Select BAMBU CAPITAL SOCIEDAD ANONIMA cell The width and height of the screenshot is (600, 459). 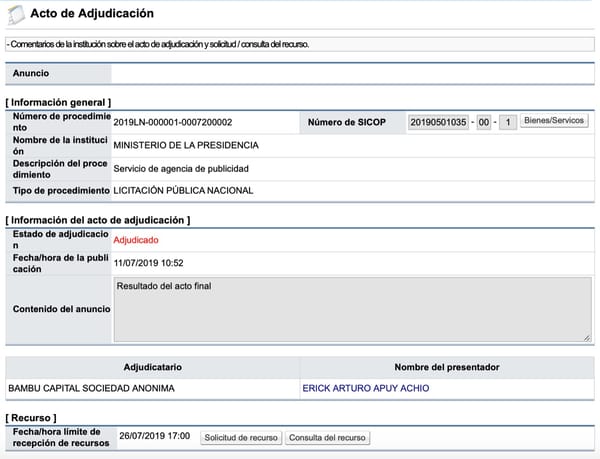153,388
